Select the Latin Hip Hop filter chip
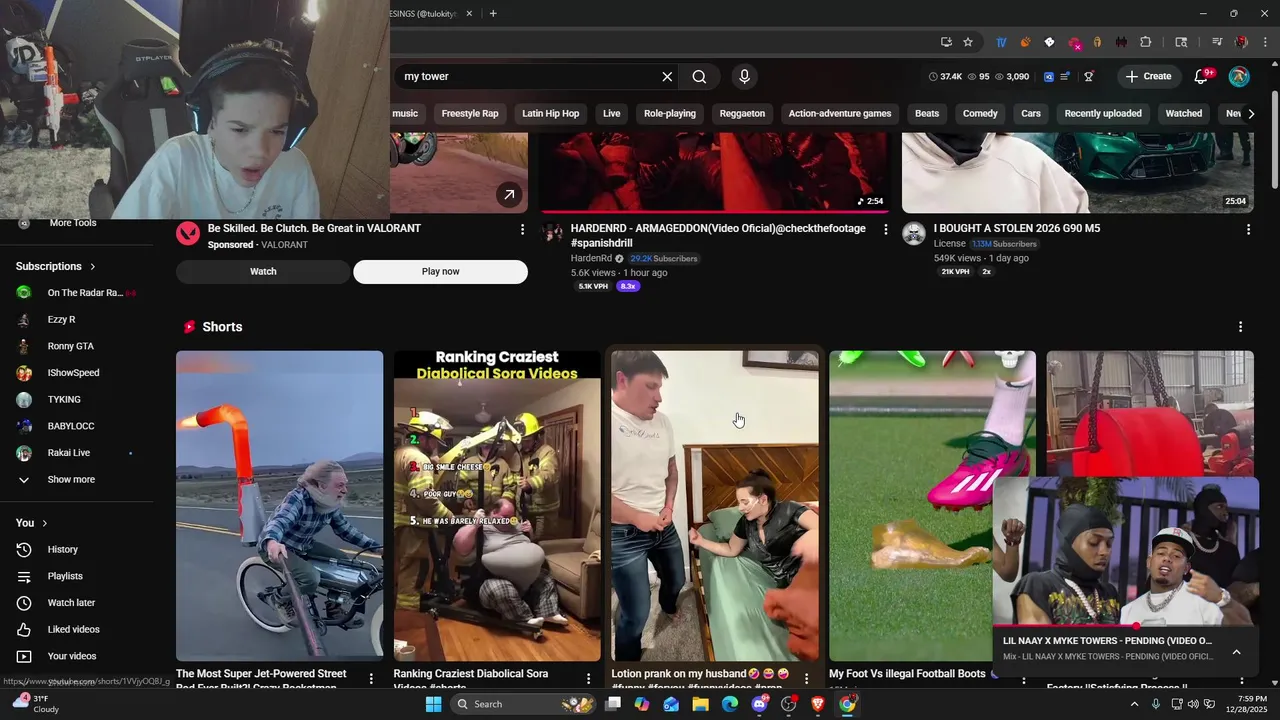This screenshot has height=720, width=1280. (x=550, y=114)
